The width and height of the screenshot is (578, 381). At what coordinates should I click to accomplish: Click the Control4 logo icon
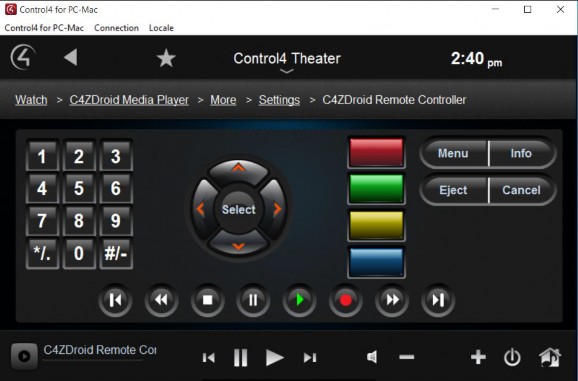point(23,57)
